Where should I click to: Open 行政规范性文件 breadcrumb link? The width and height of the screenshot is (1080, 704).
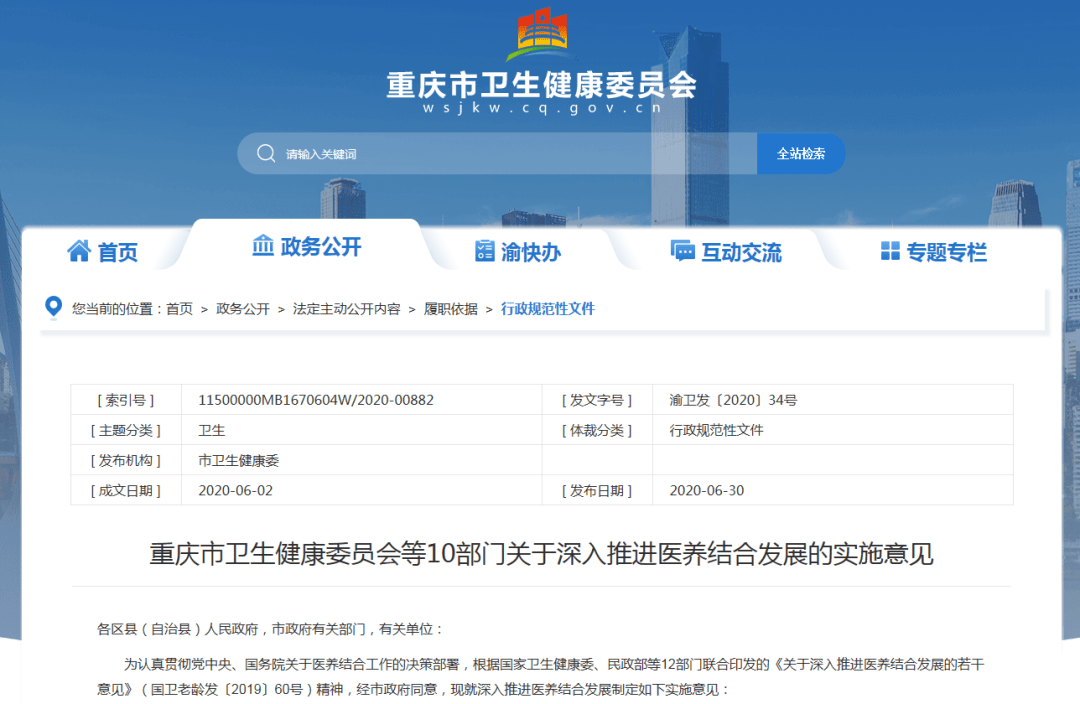pos(548,309)
